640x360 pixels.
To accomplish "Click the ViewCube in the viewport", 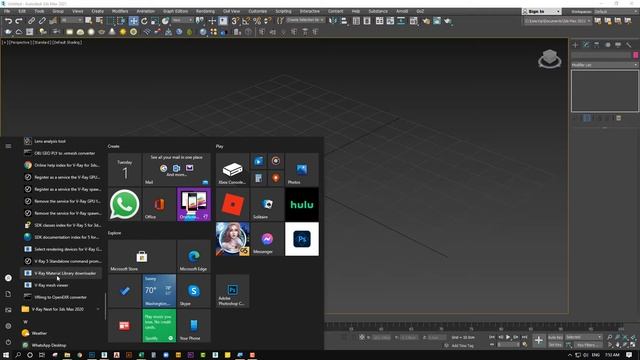I will 549,59.
